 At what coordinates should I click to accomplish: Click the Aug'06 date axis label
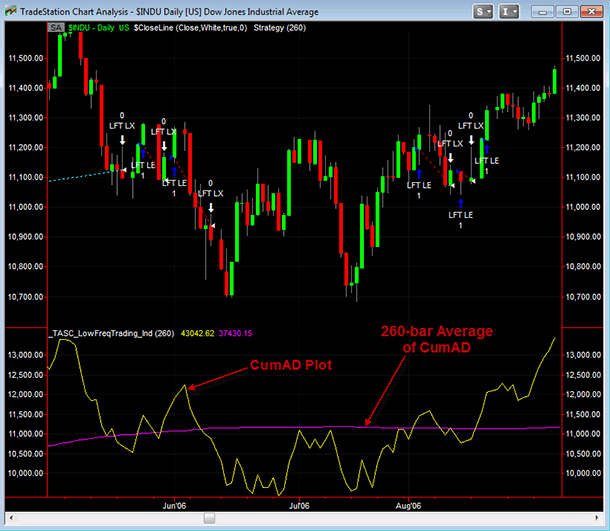408,504
